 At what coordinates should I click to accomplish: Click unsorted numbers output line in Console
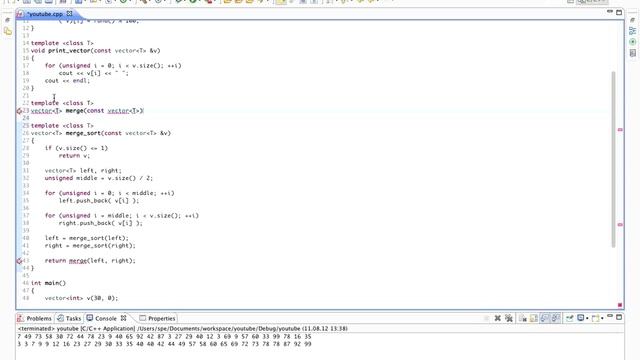coord(164,337)
